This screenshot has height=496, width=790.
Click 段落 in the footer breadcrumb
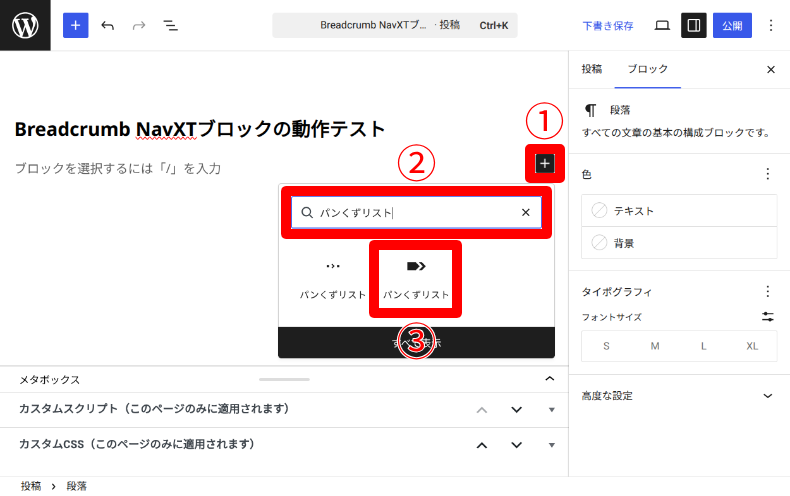click(x=77, y=486)
